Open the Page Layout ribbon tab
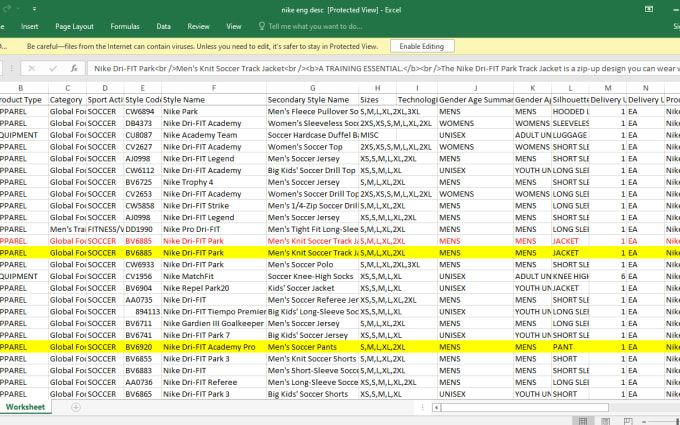 click(74, 26)
